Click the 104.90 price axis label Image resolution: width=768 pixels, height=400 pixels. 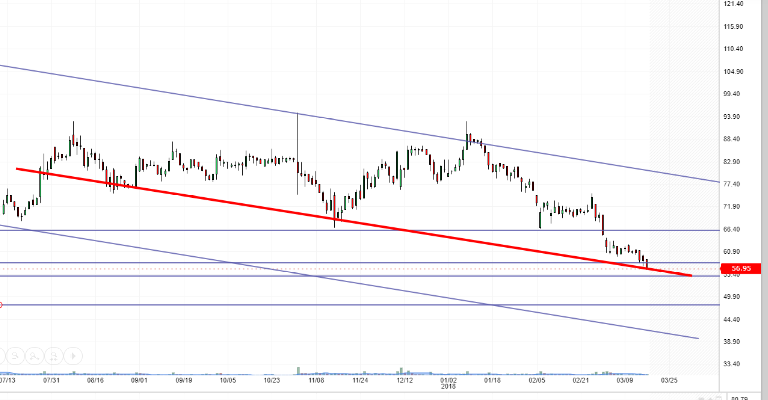[x=733, y=71]
